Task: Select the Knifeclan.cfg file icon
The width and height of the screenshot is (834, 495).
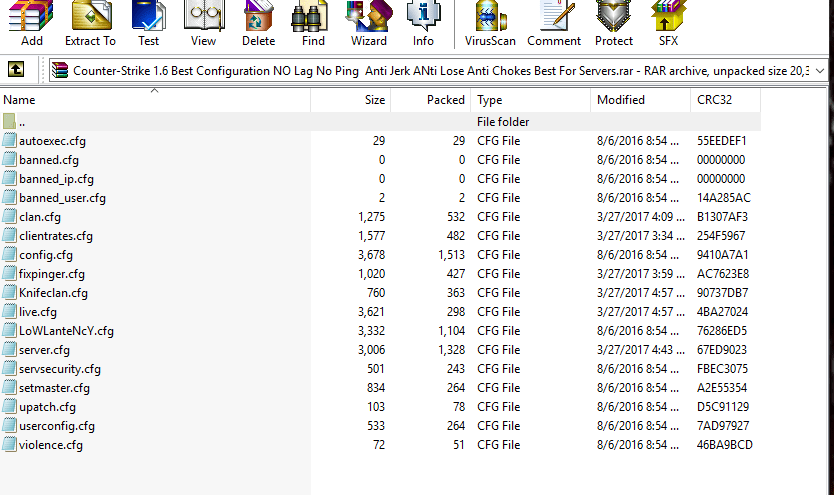Action: click(x=9, y=293)
